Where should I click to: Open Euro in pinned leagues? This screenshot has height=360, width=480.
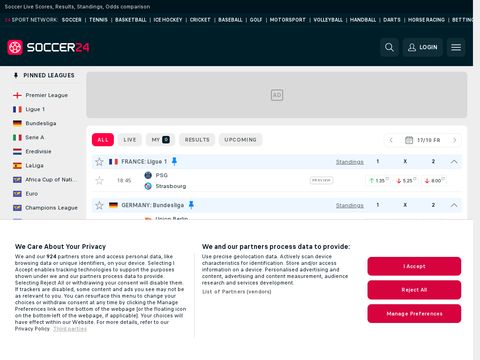pyautogui.click(x=32, y=194)
